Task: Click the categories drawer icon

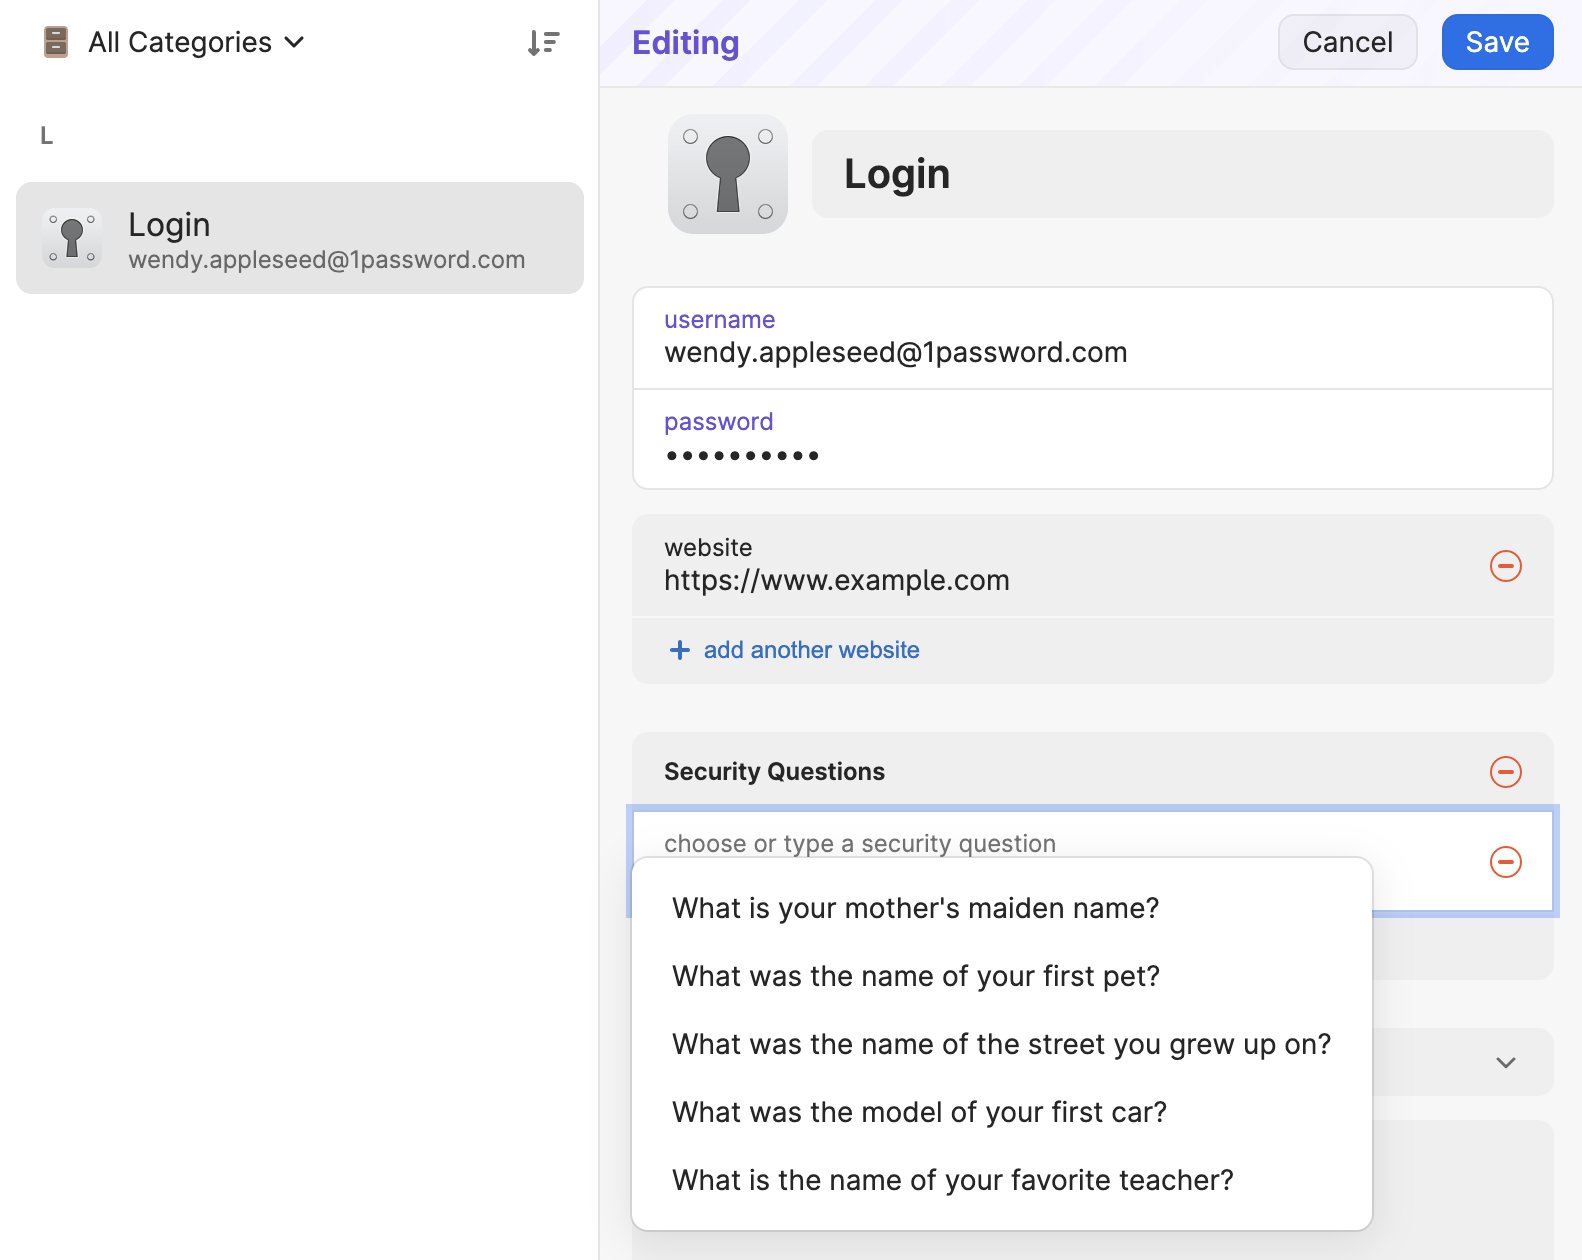Action: 56,42
